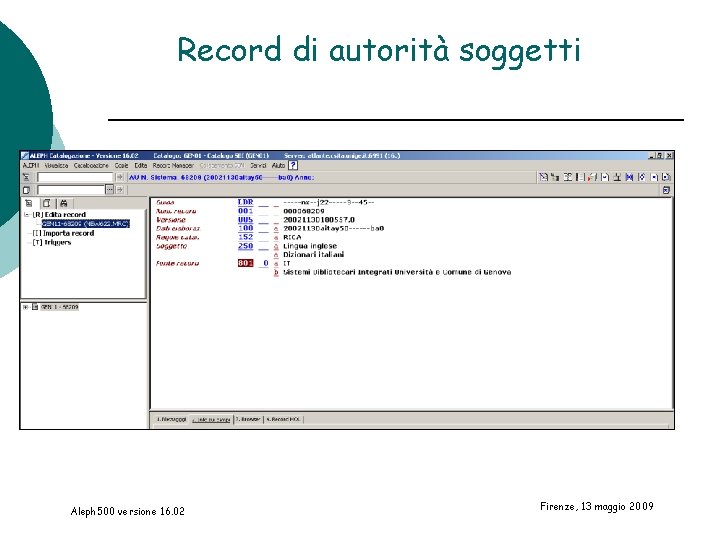Switch to the 4. Record HOL tab
The height and width of the screenshot is (540, 720).
pyautogui.click(x=283, y=419)
